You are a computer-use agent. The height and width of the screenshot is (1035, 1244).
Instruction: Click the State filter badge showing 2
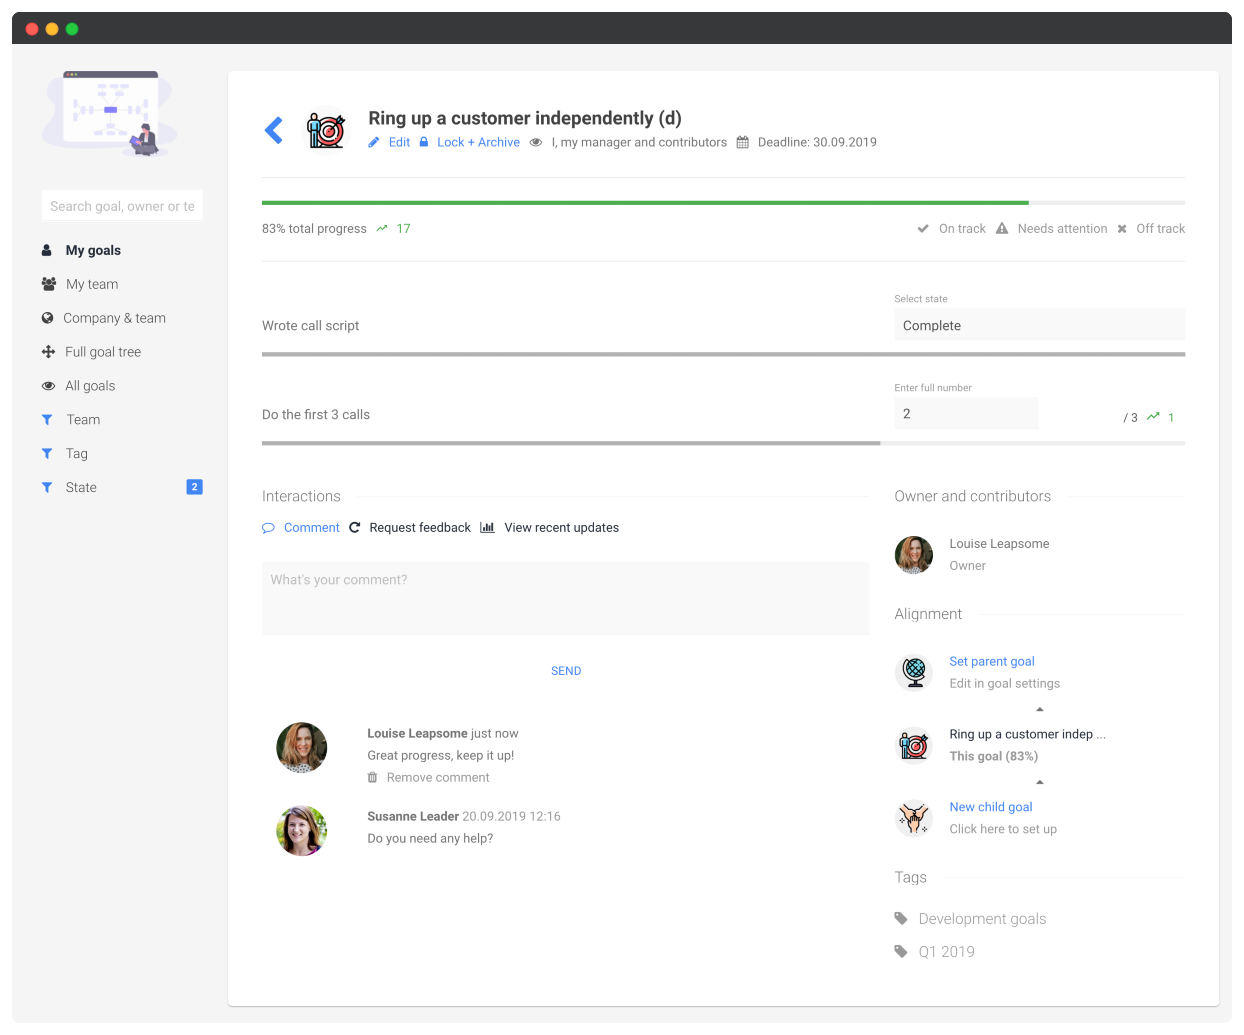[x=194, y=487]
